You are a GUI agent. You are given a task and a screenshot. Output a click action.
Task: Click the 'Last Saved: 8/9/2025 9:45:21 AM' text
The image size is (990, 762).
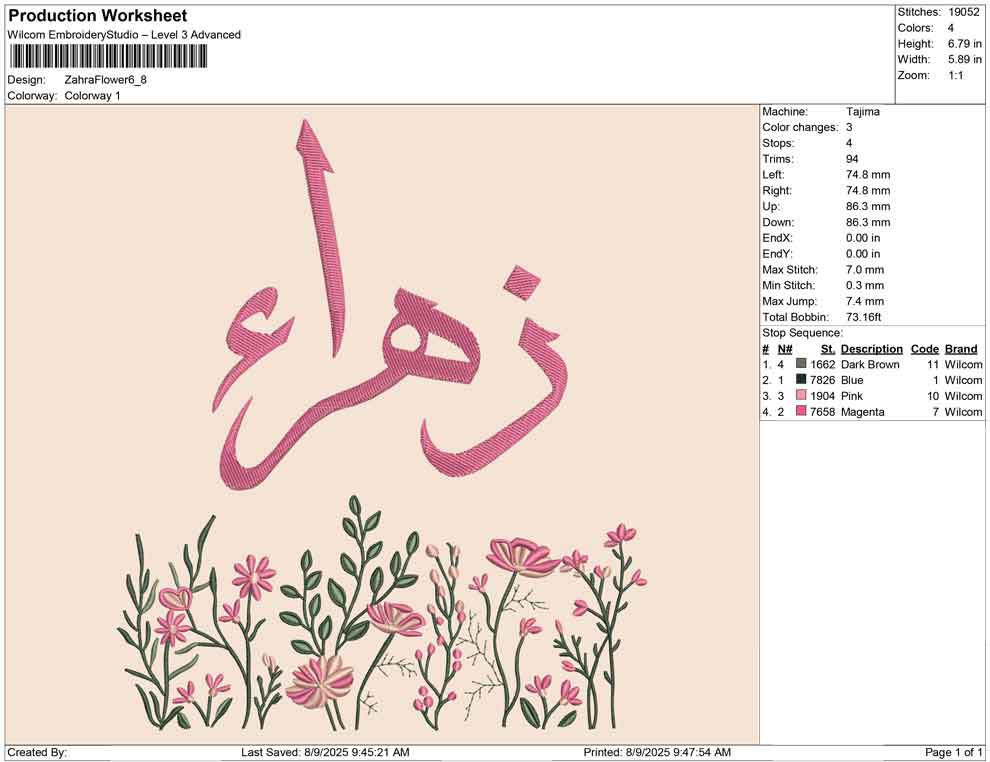pyautogui.click(x=325, y=752)
